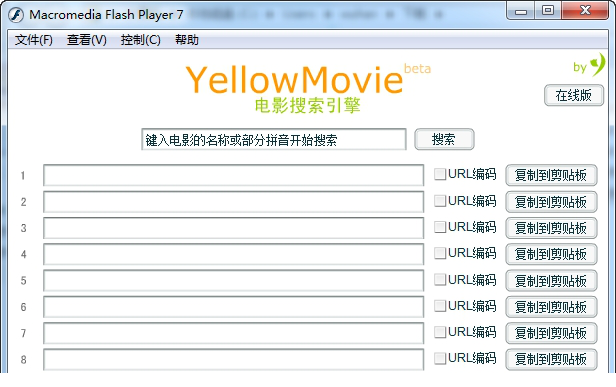Screen dimensions: 616x387
Task: Enable URL编码 checkbox for row 8
Action: tap(440, 358)
